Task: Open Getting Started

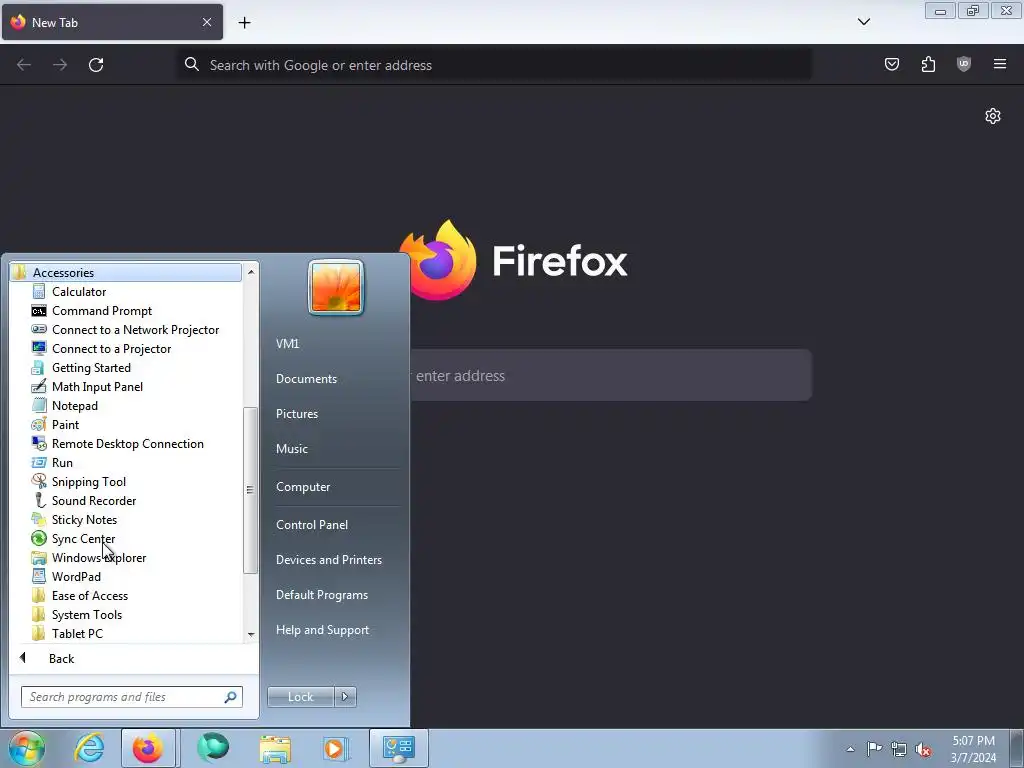Action: 81,368
